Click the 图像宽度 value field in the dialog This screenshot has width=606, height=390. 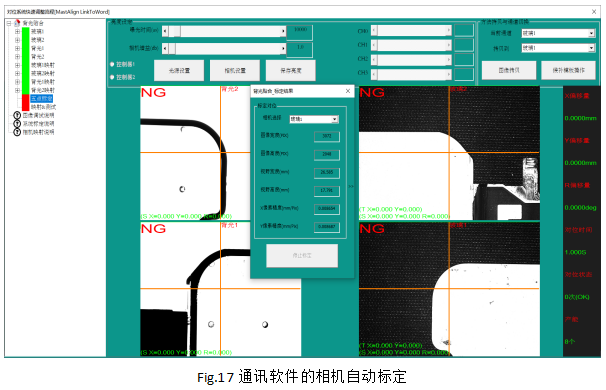click(x=327, y=136)
